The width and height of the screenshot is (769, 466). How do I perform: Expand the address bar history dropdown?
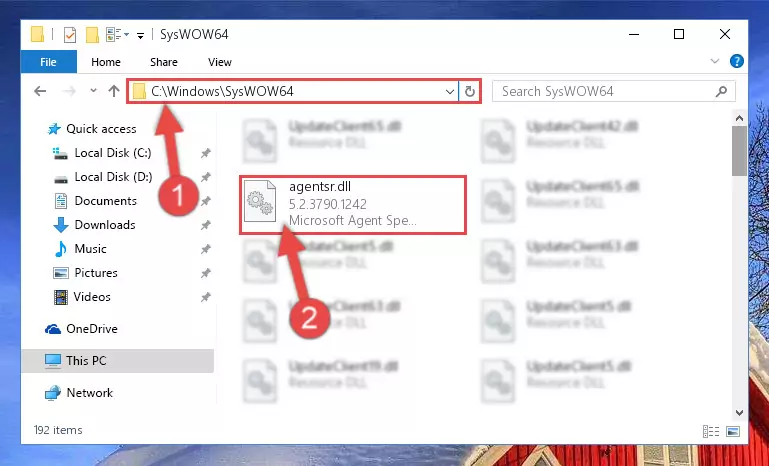pos(449,92)
